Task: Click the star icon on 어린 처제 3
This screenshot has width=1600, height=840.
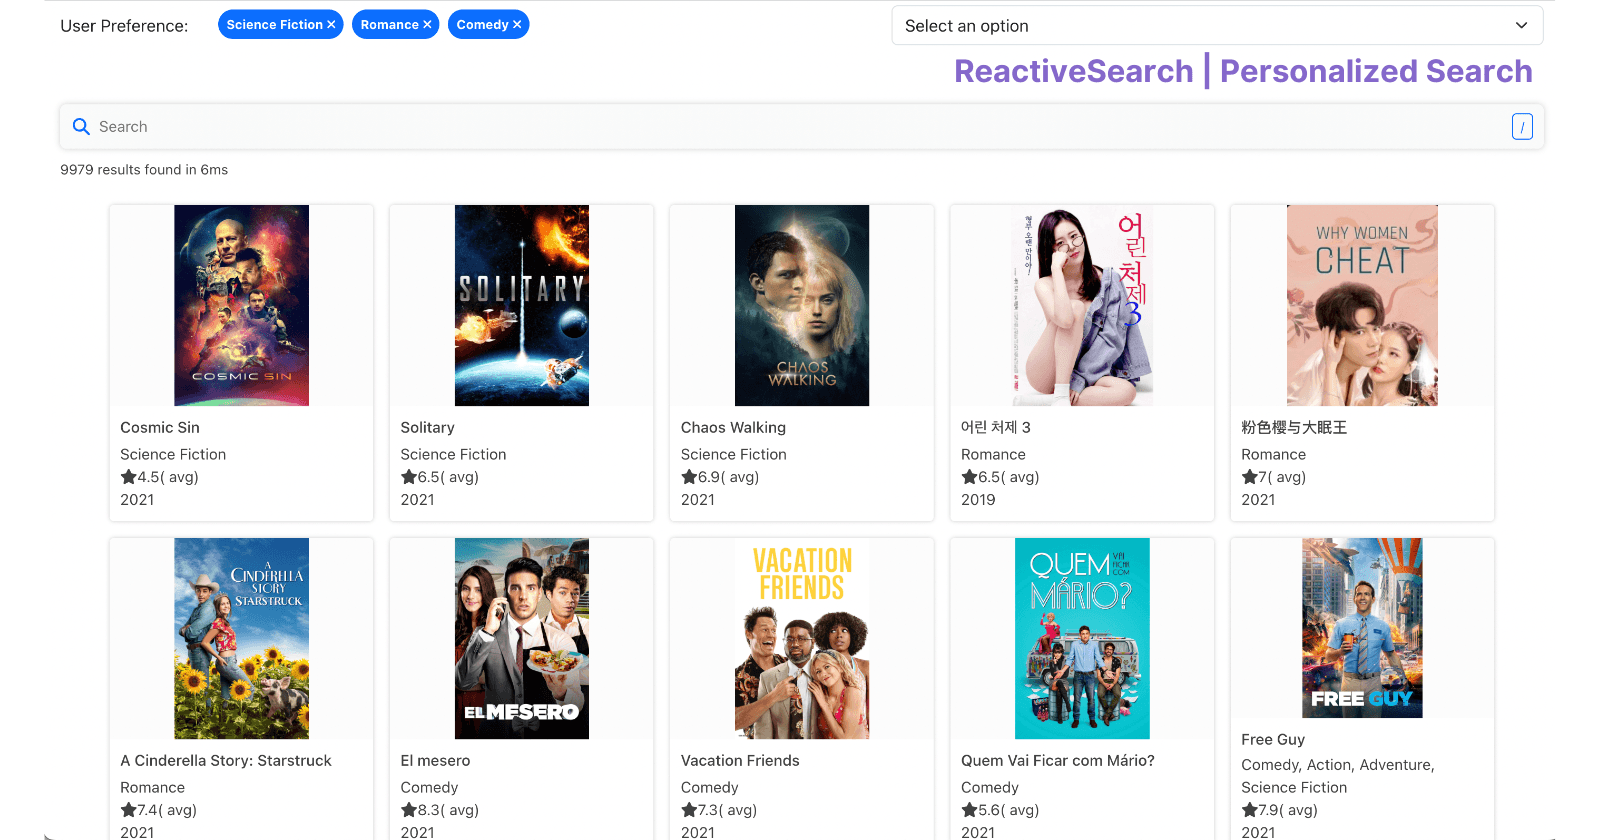Action: [x=969, y=477]
